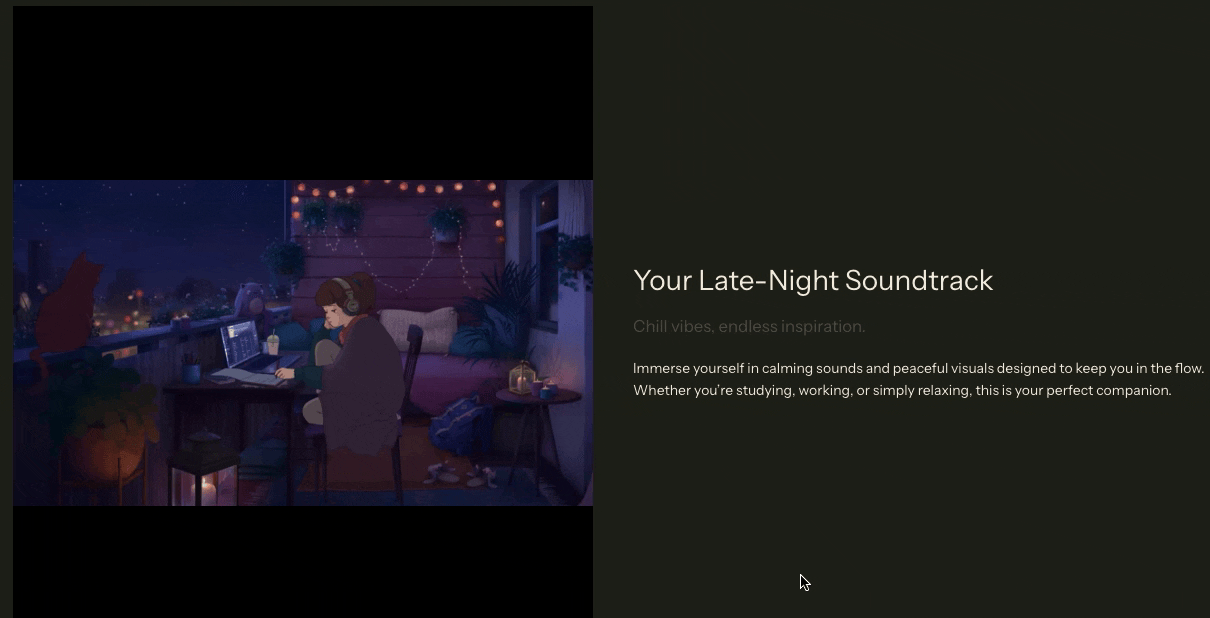
Task: Select the 'Your Late-Night Soundtrack' heading
Action: click(813, 281)
